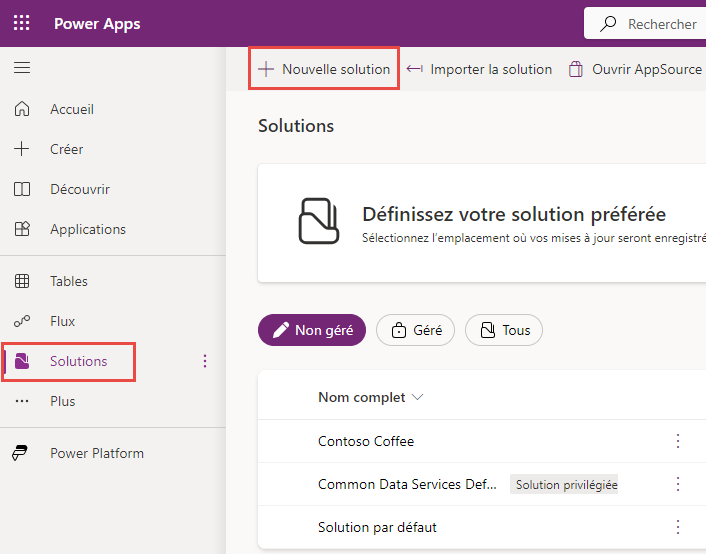The width and height of the screenshot is (706, 554).
Task: Click the Solution privilégiée badge
Action: click(564, 484)
